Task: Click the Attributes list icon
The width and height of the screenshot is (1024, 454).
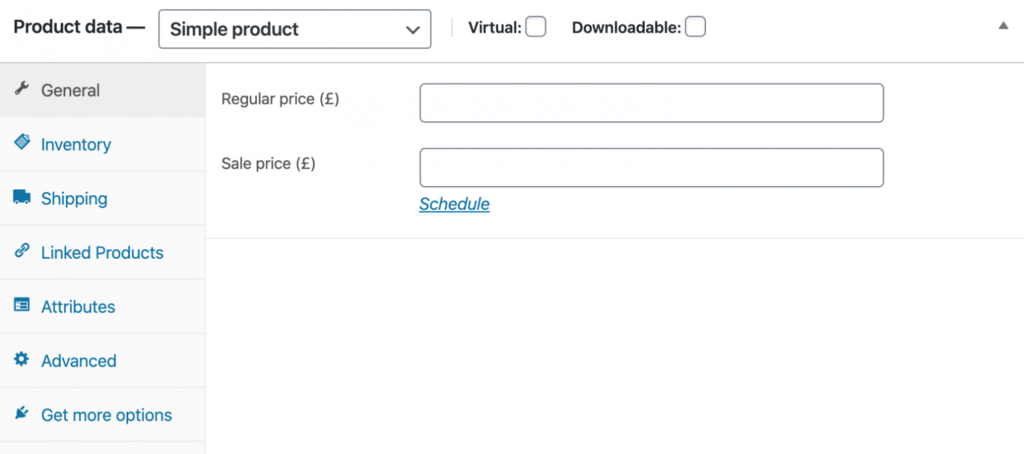Action: coord(22,305)
